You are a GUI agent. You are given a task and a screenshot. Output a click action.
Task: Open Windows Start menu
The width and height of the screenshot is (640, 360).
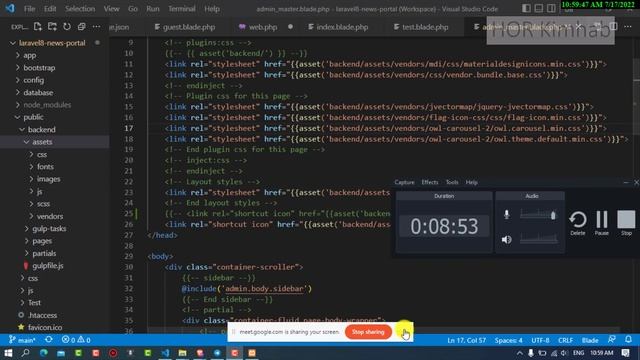pyautogui.click(x=8, y=353)
